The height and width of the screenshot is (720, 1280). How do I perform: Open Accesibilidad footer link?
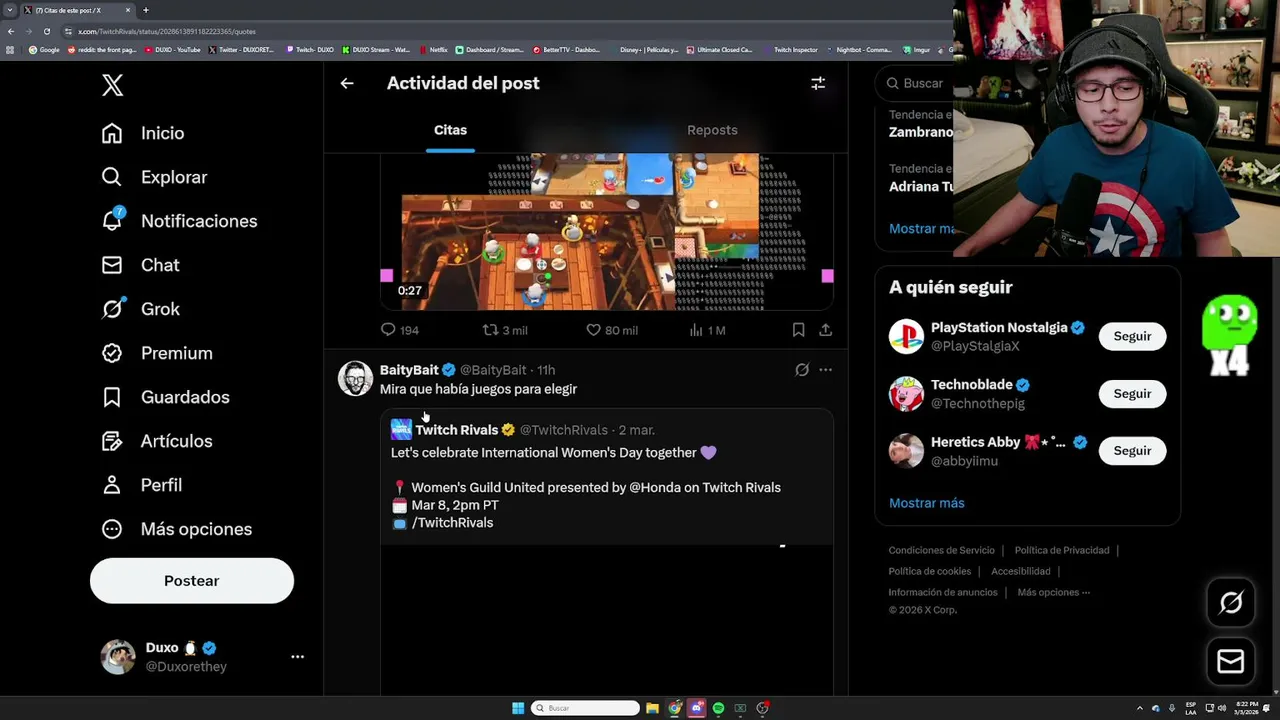click(1021, 571)
